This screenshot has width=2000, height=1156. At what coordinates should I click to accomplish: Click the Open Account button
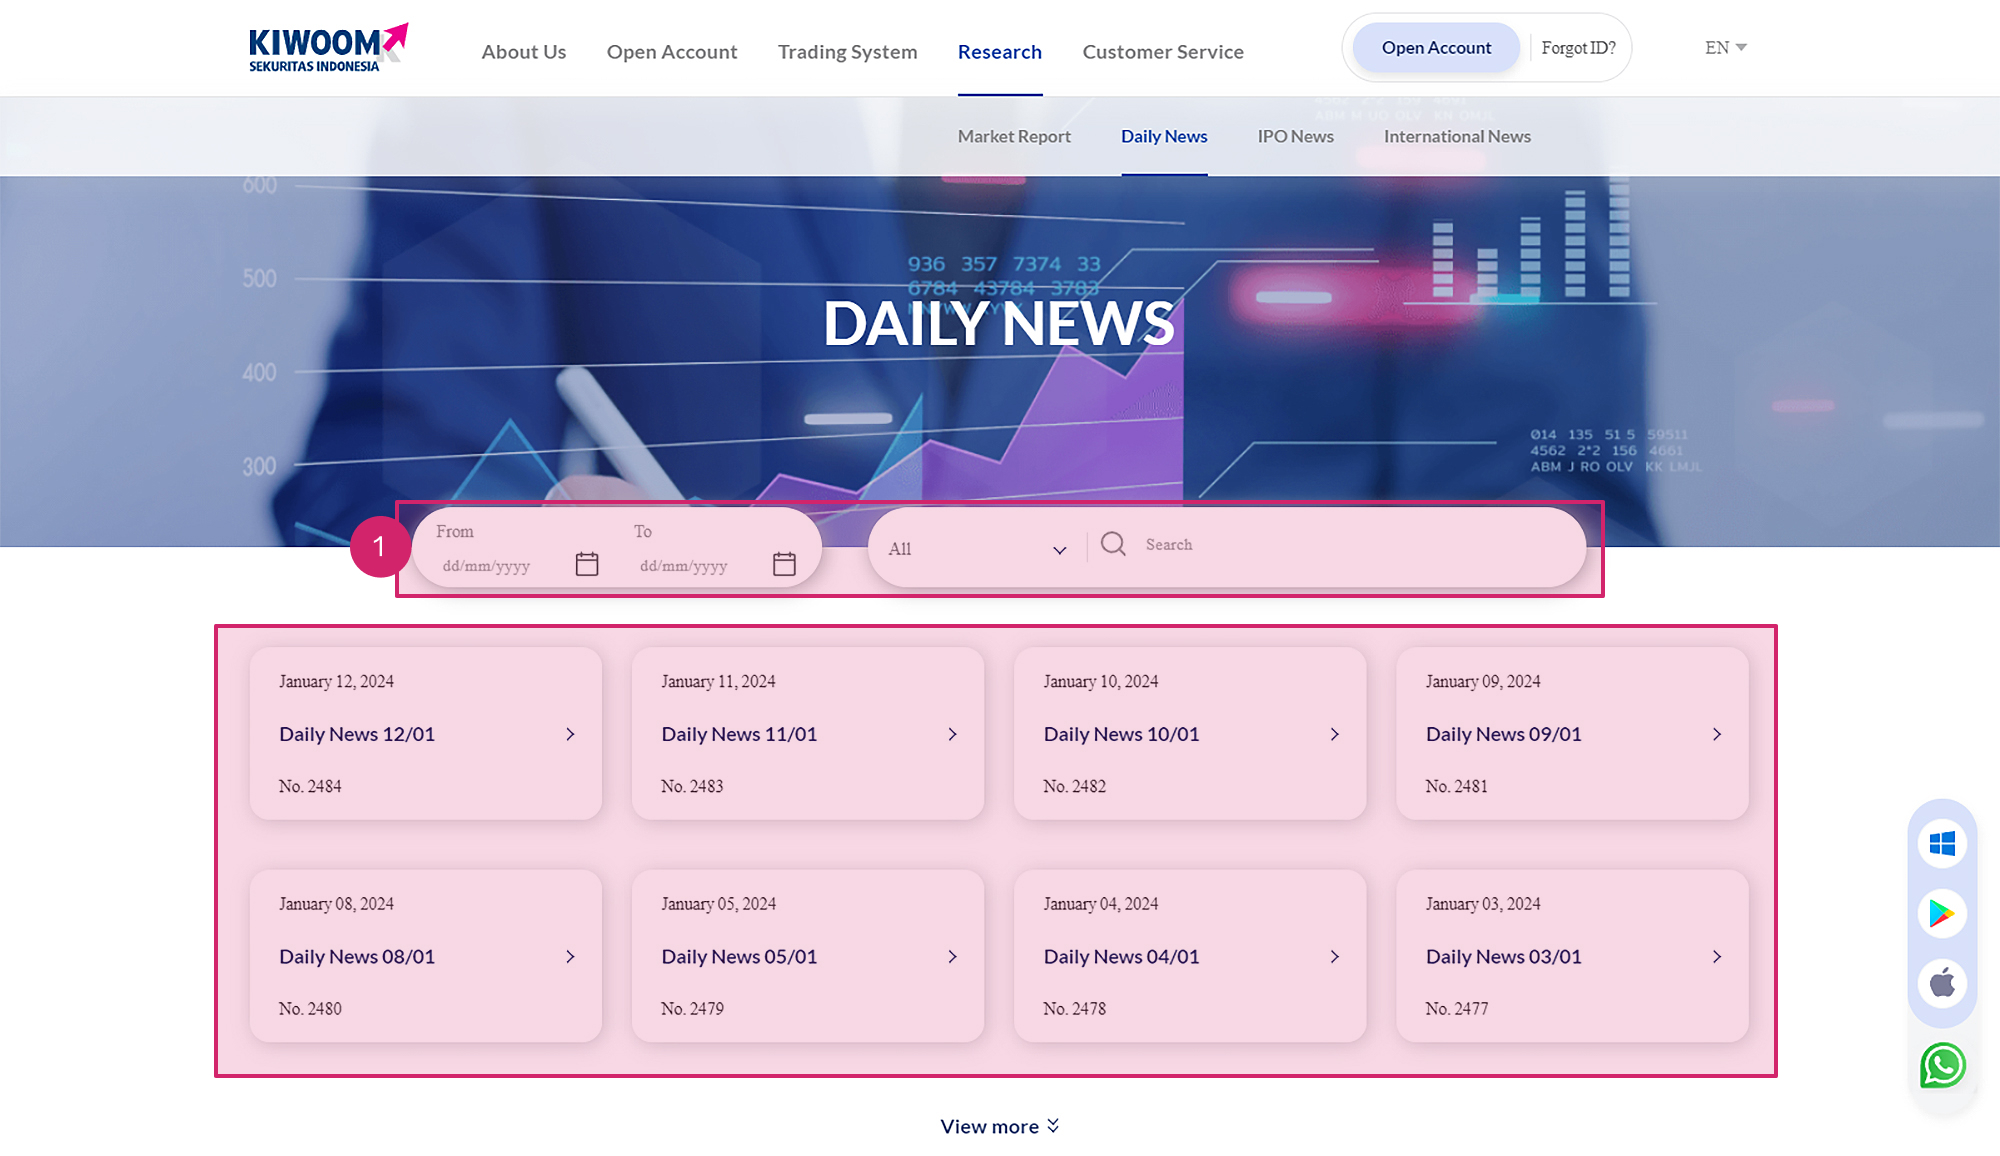(x=1434, y=46)
